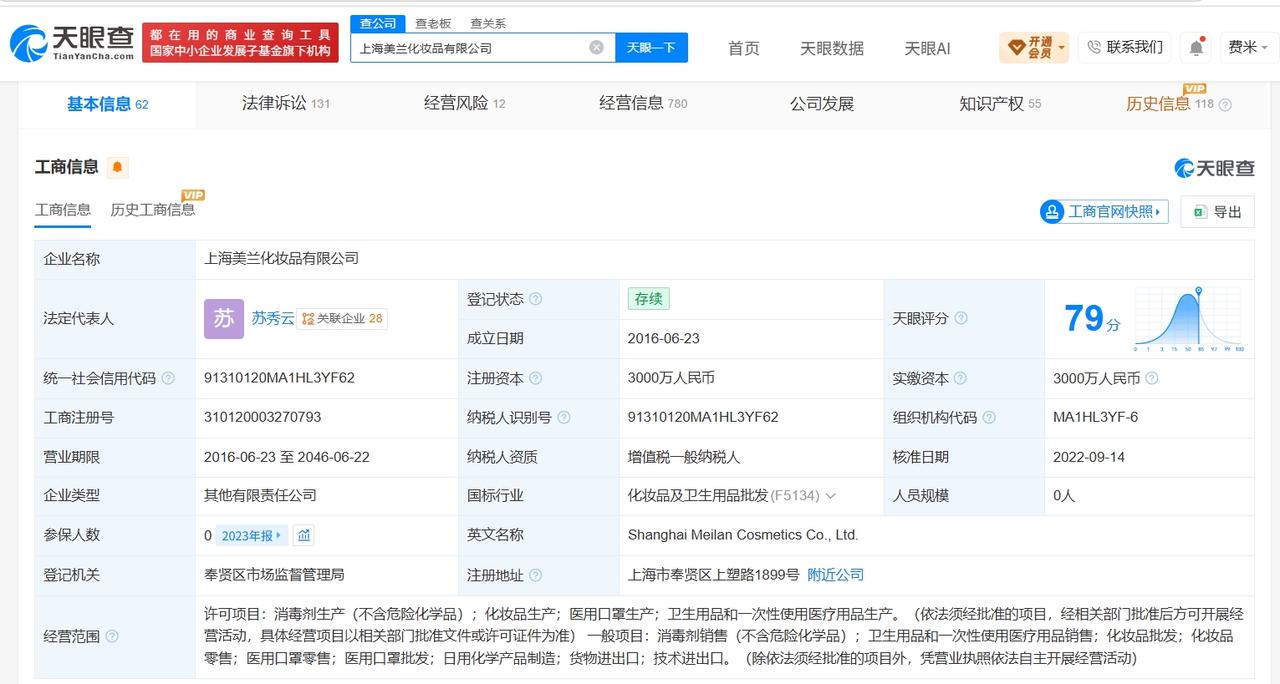Switch to the 查公司 search tab
1280x684 pixels.
(378, 23)
